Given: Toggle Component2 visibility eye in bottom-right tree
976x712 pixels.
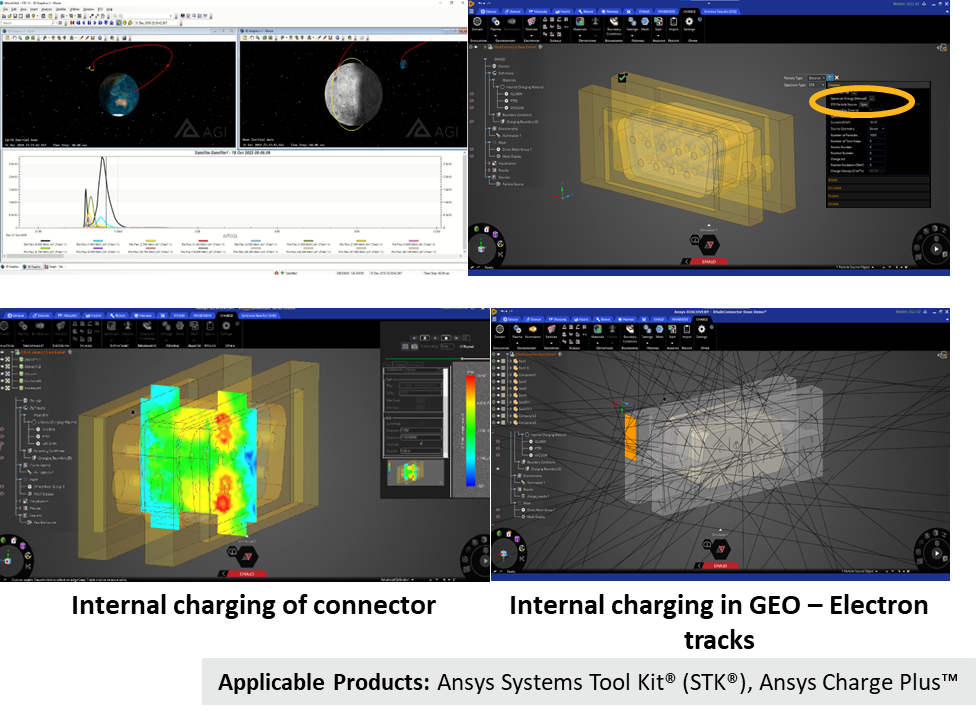Looking at the screenshot, I should click(x=498, y=416).
